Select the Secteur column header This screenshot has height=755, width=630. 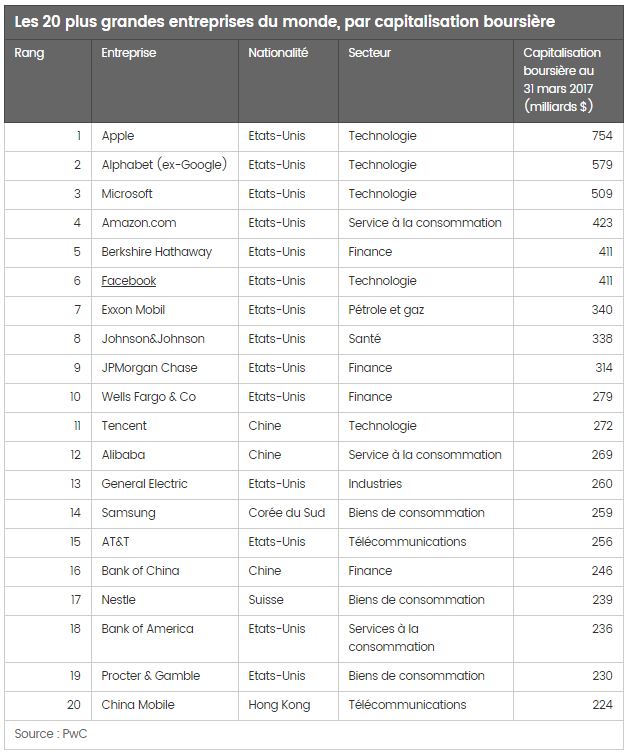369,53
